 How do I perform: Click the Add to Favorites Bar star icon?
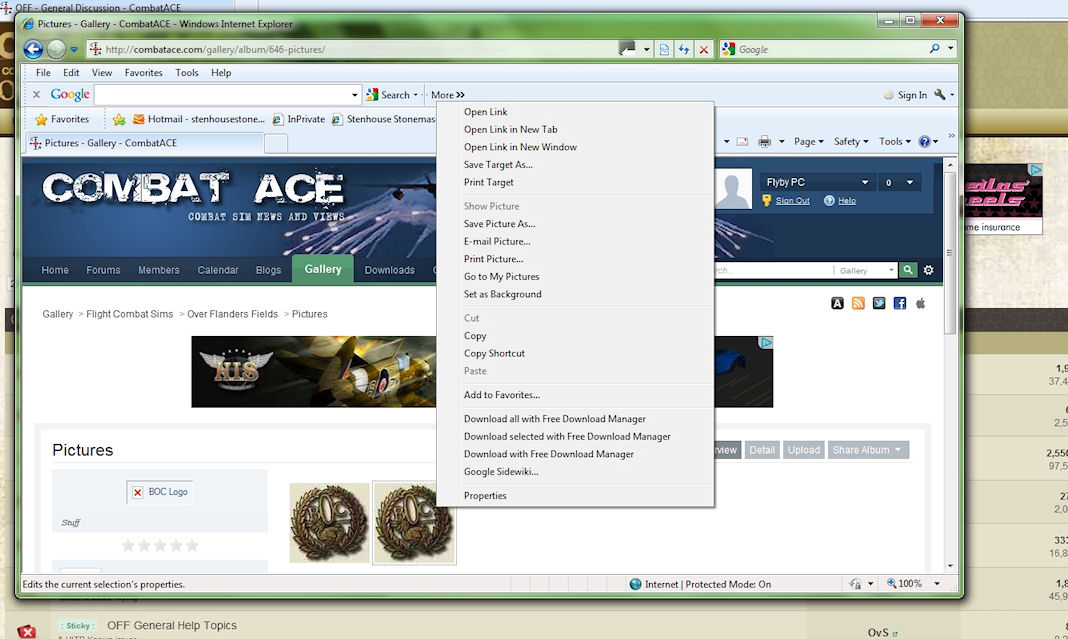[x=119, y=119]
